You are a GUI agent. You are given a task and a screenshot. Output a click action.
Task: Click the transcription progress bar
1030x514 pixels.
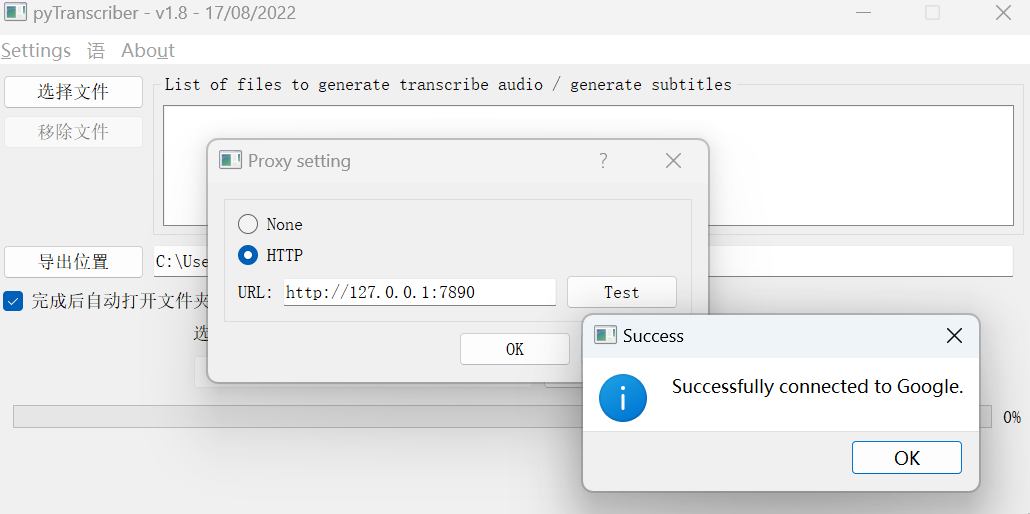click(300, 416)
